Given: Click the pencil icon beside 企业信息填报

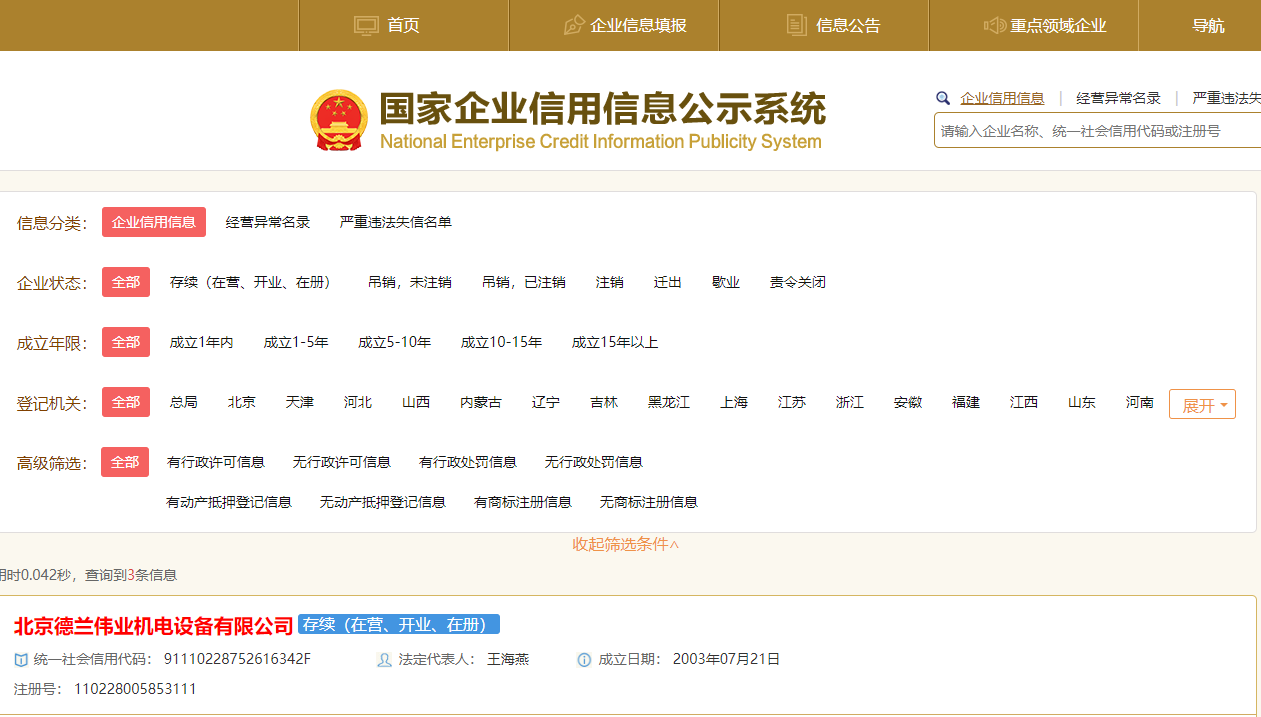Looking at the screenshot, I should pos(574,25).
